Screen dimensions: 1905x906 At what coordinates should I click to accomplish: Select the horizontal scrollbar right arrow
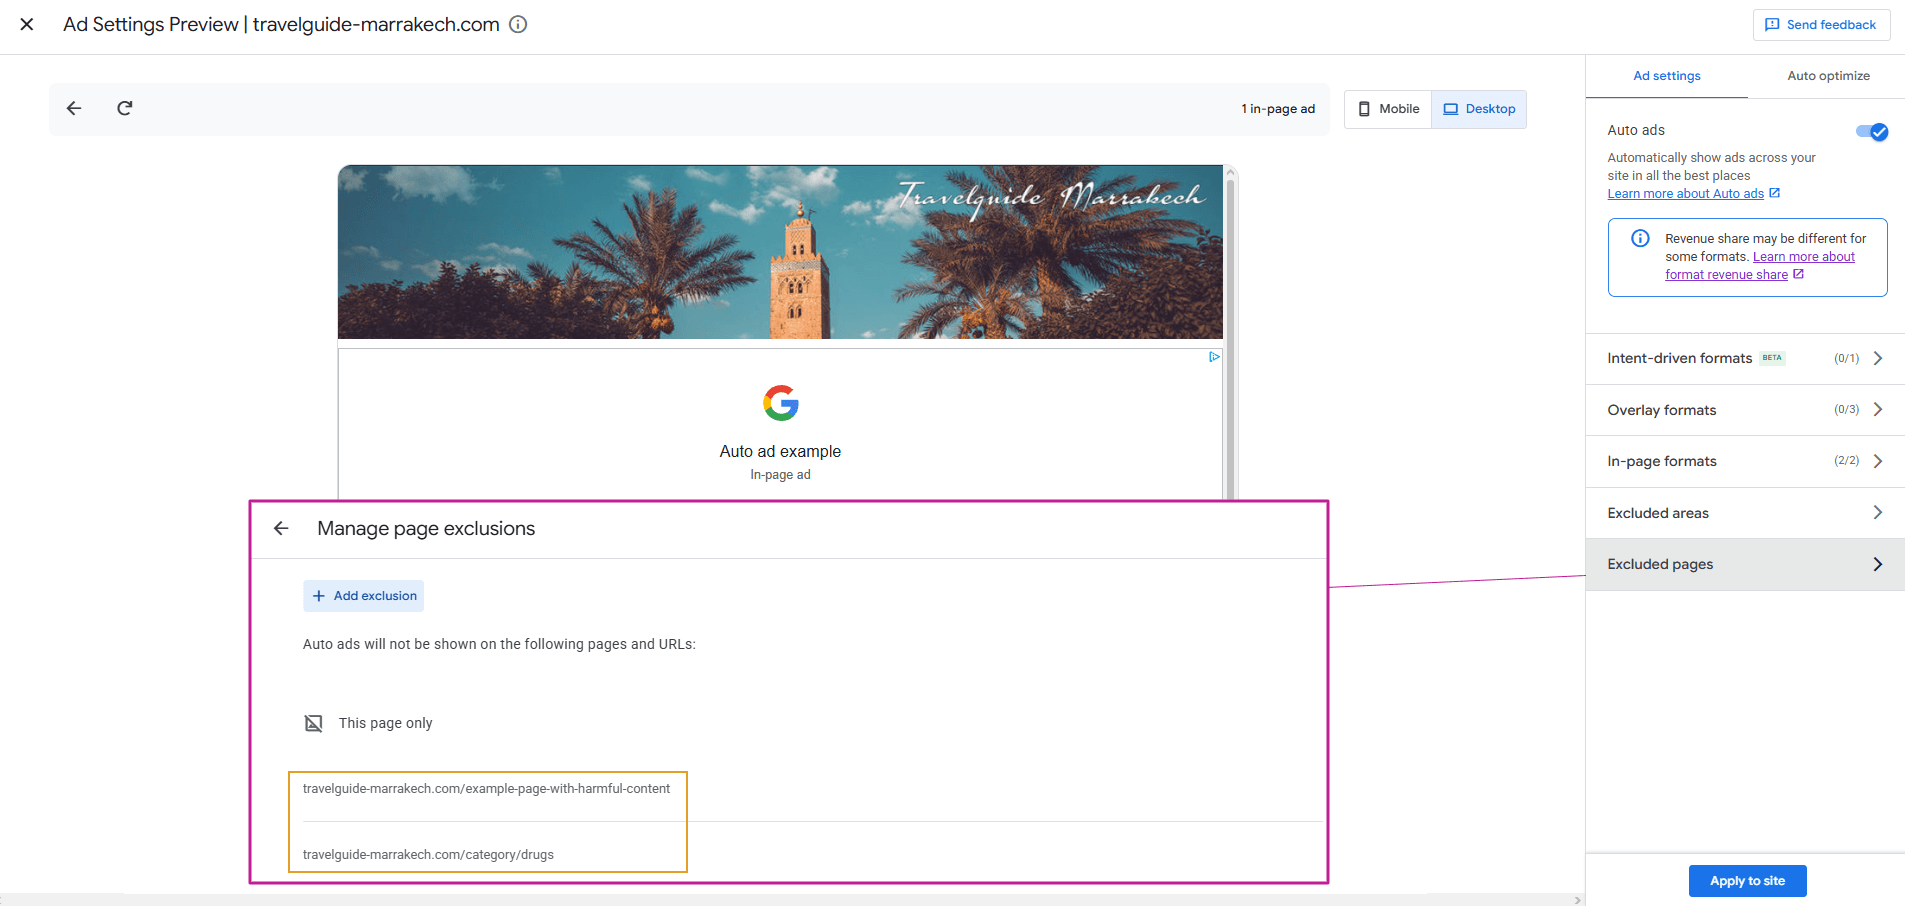[x=1578, y=900]
